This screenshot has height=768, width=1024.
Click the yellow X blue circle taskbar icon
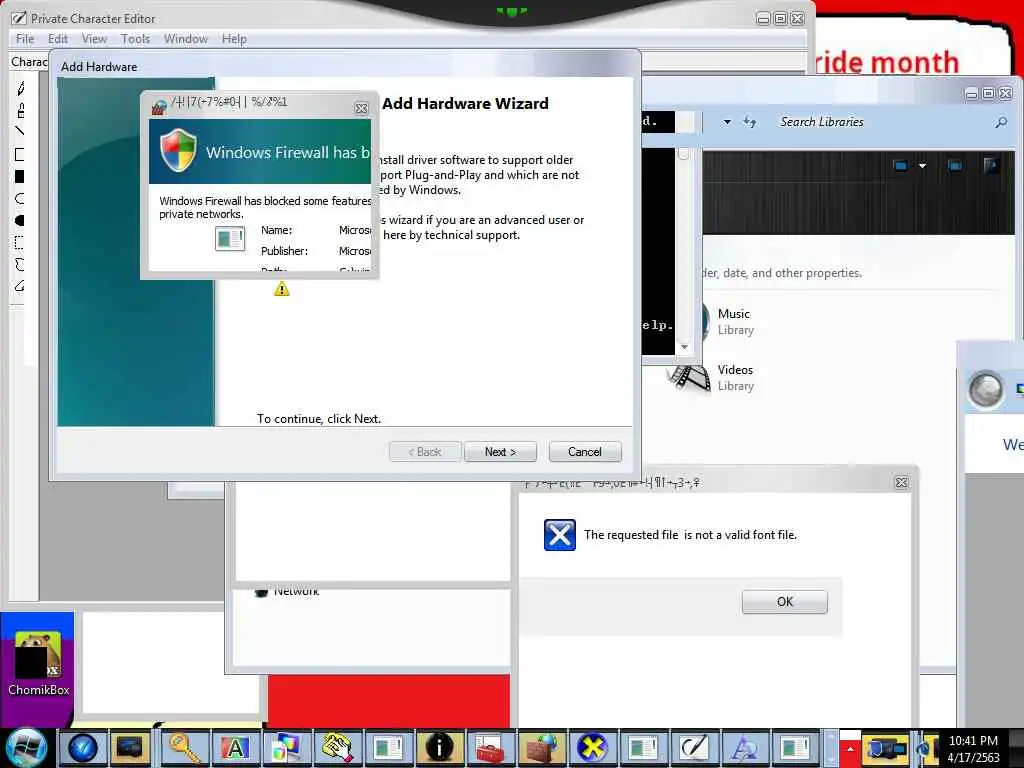[592, 748]
